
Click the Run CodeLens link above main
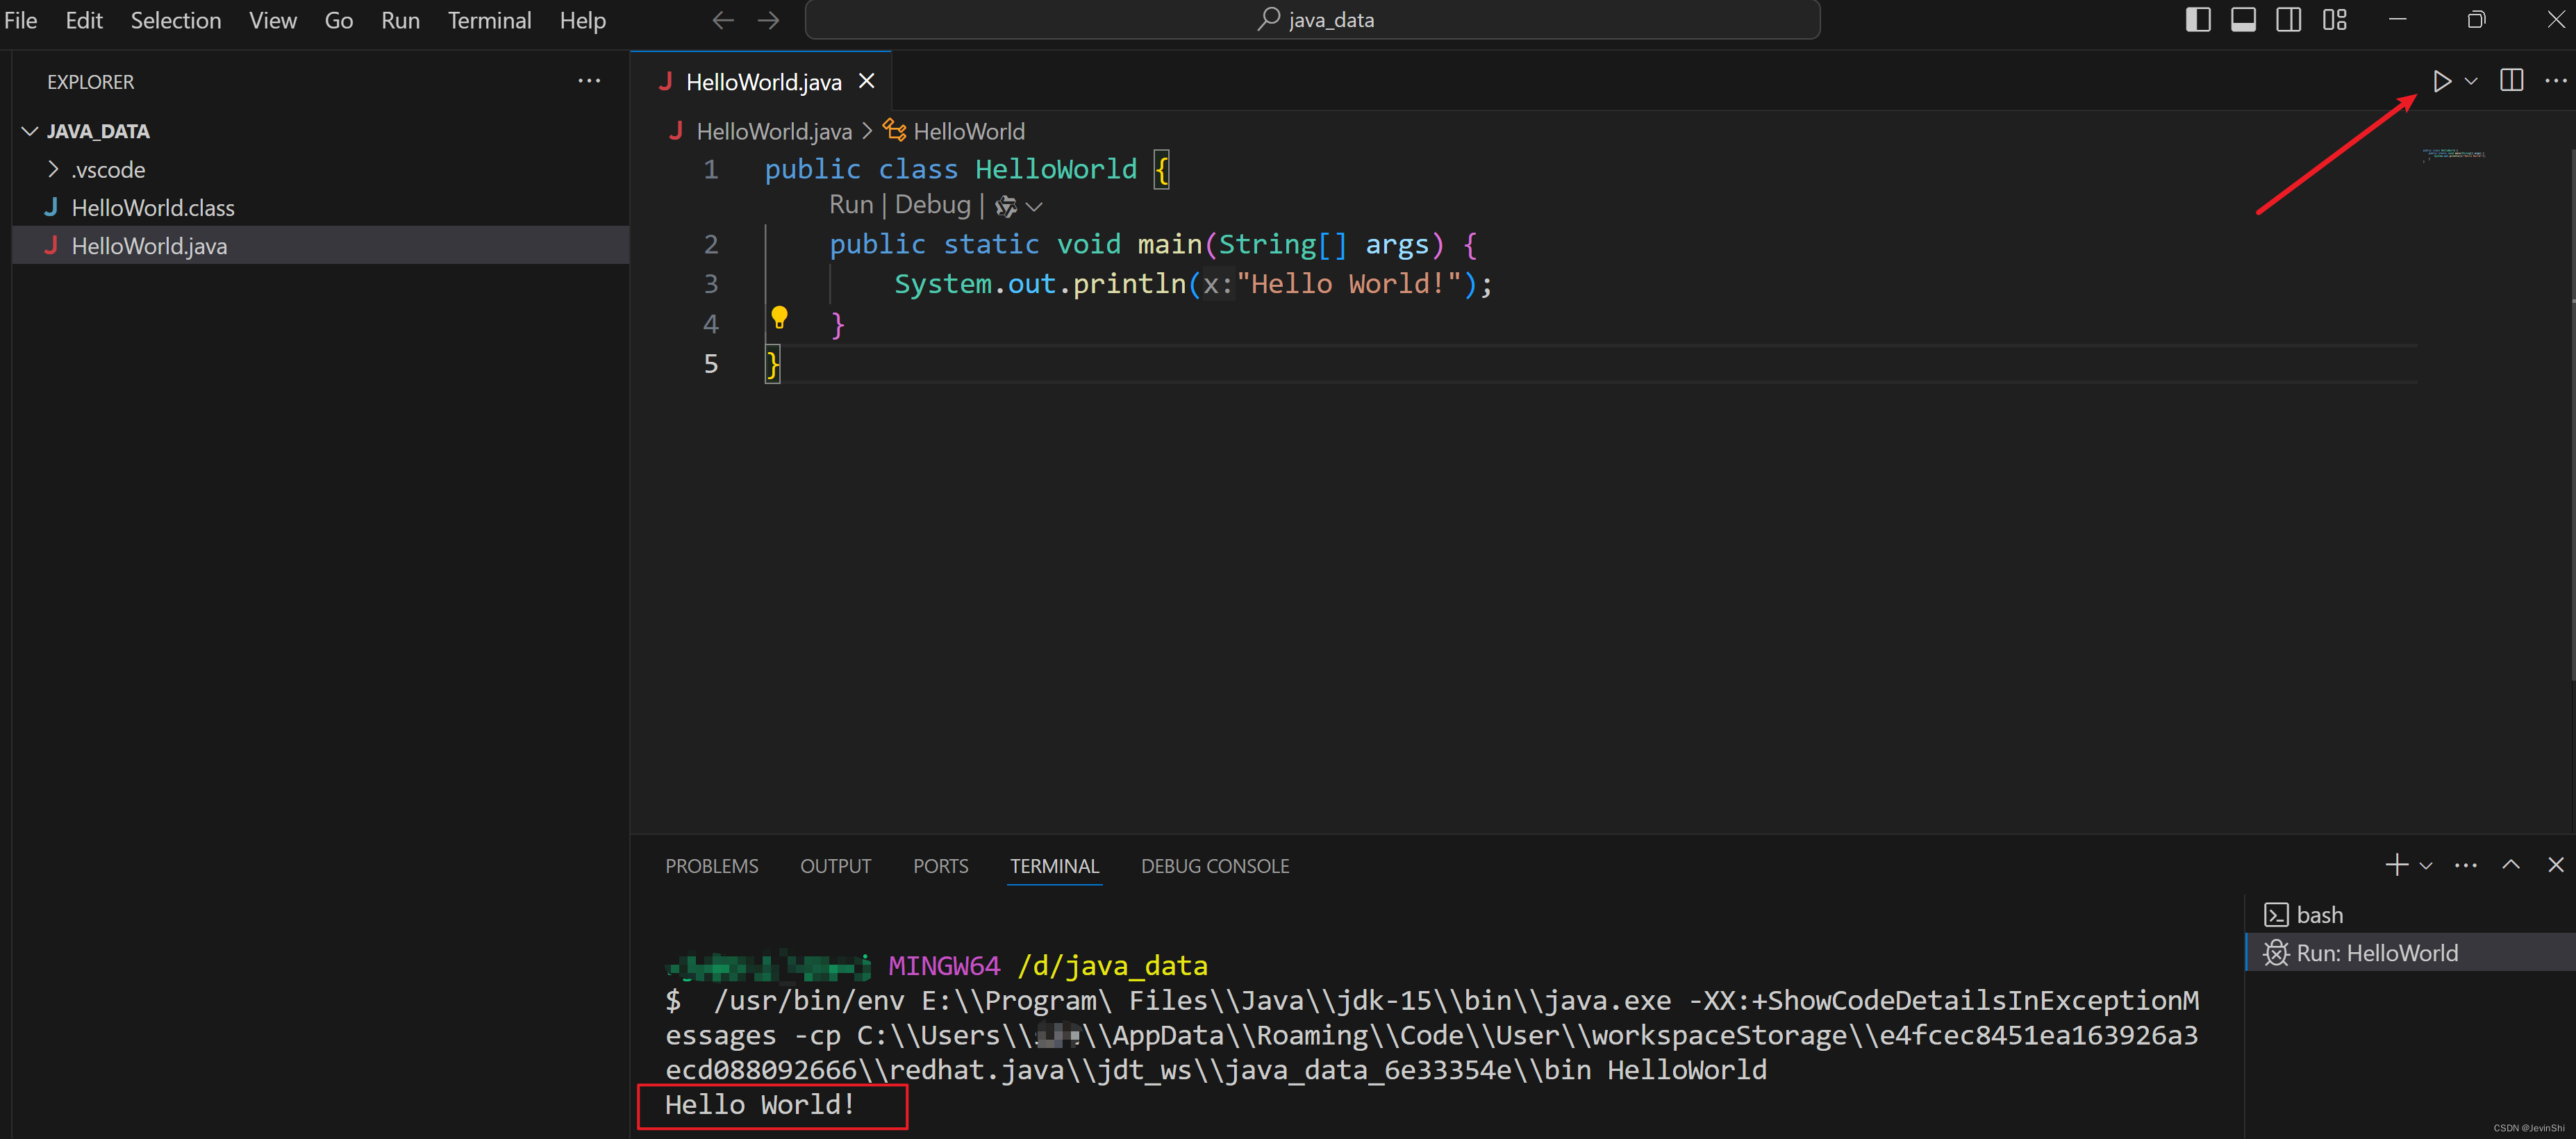click(x=851, y=205)
